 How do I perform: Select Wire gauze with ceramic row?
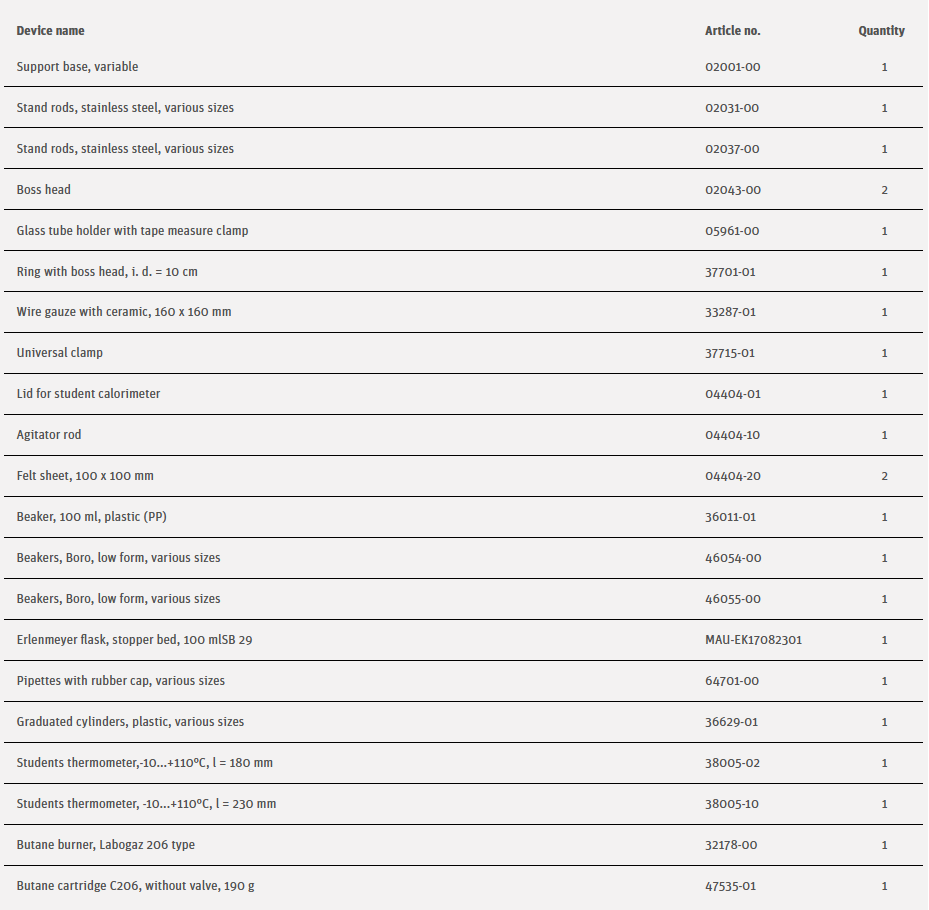pyautogui.click(x=123, y=312)
